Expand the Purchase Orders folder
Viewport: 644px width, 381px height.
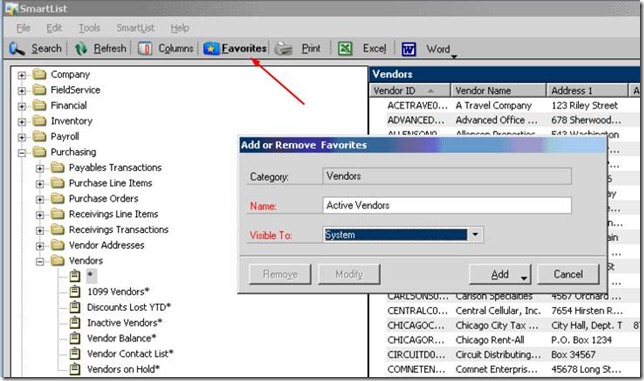click(x=40, y=200)
